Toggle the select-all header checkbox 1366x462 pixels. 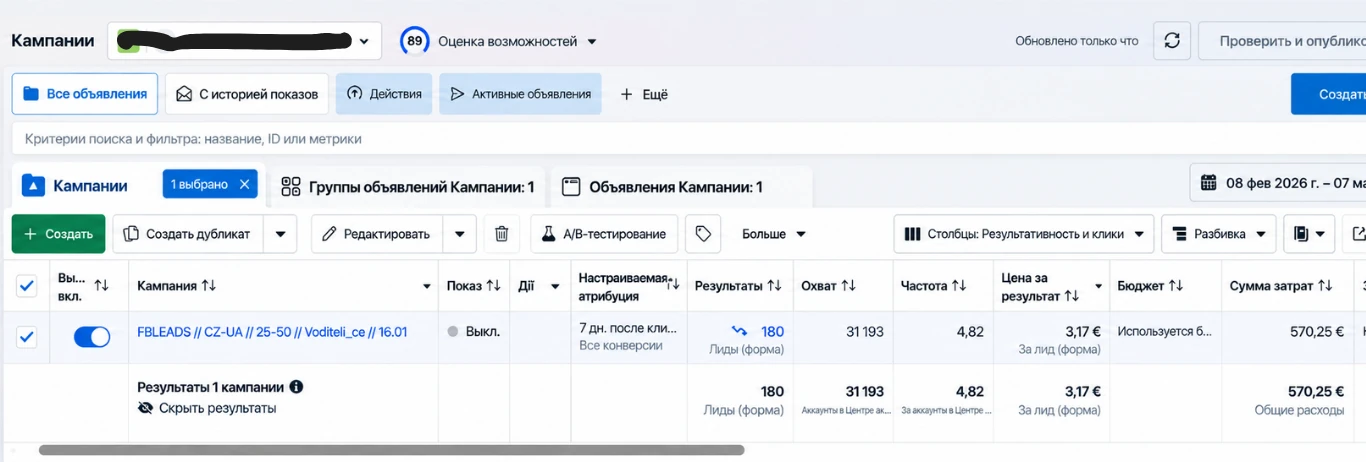[x=27, y=287]
